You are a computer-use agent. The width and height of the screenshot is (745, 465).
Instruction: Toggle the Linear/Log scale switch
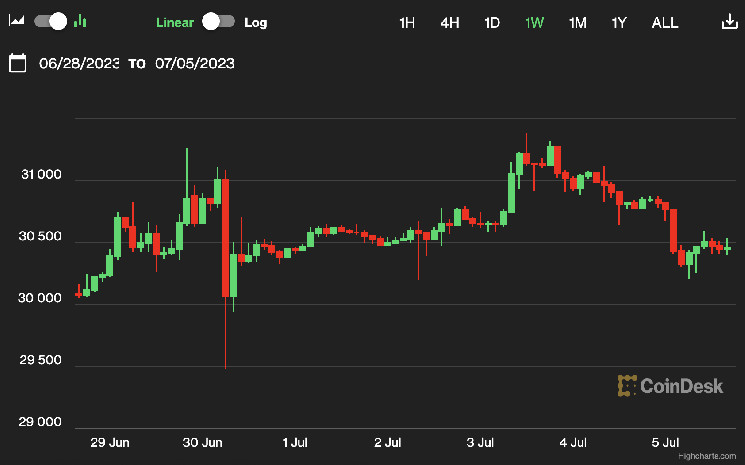pos(218,21)
